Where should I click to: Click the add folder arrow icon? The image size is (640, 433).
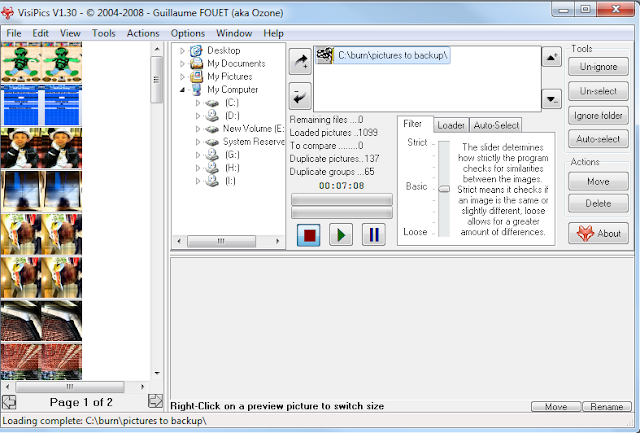[300, 62]
